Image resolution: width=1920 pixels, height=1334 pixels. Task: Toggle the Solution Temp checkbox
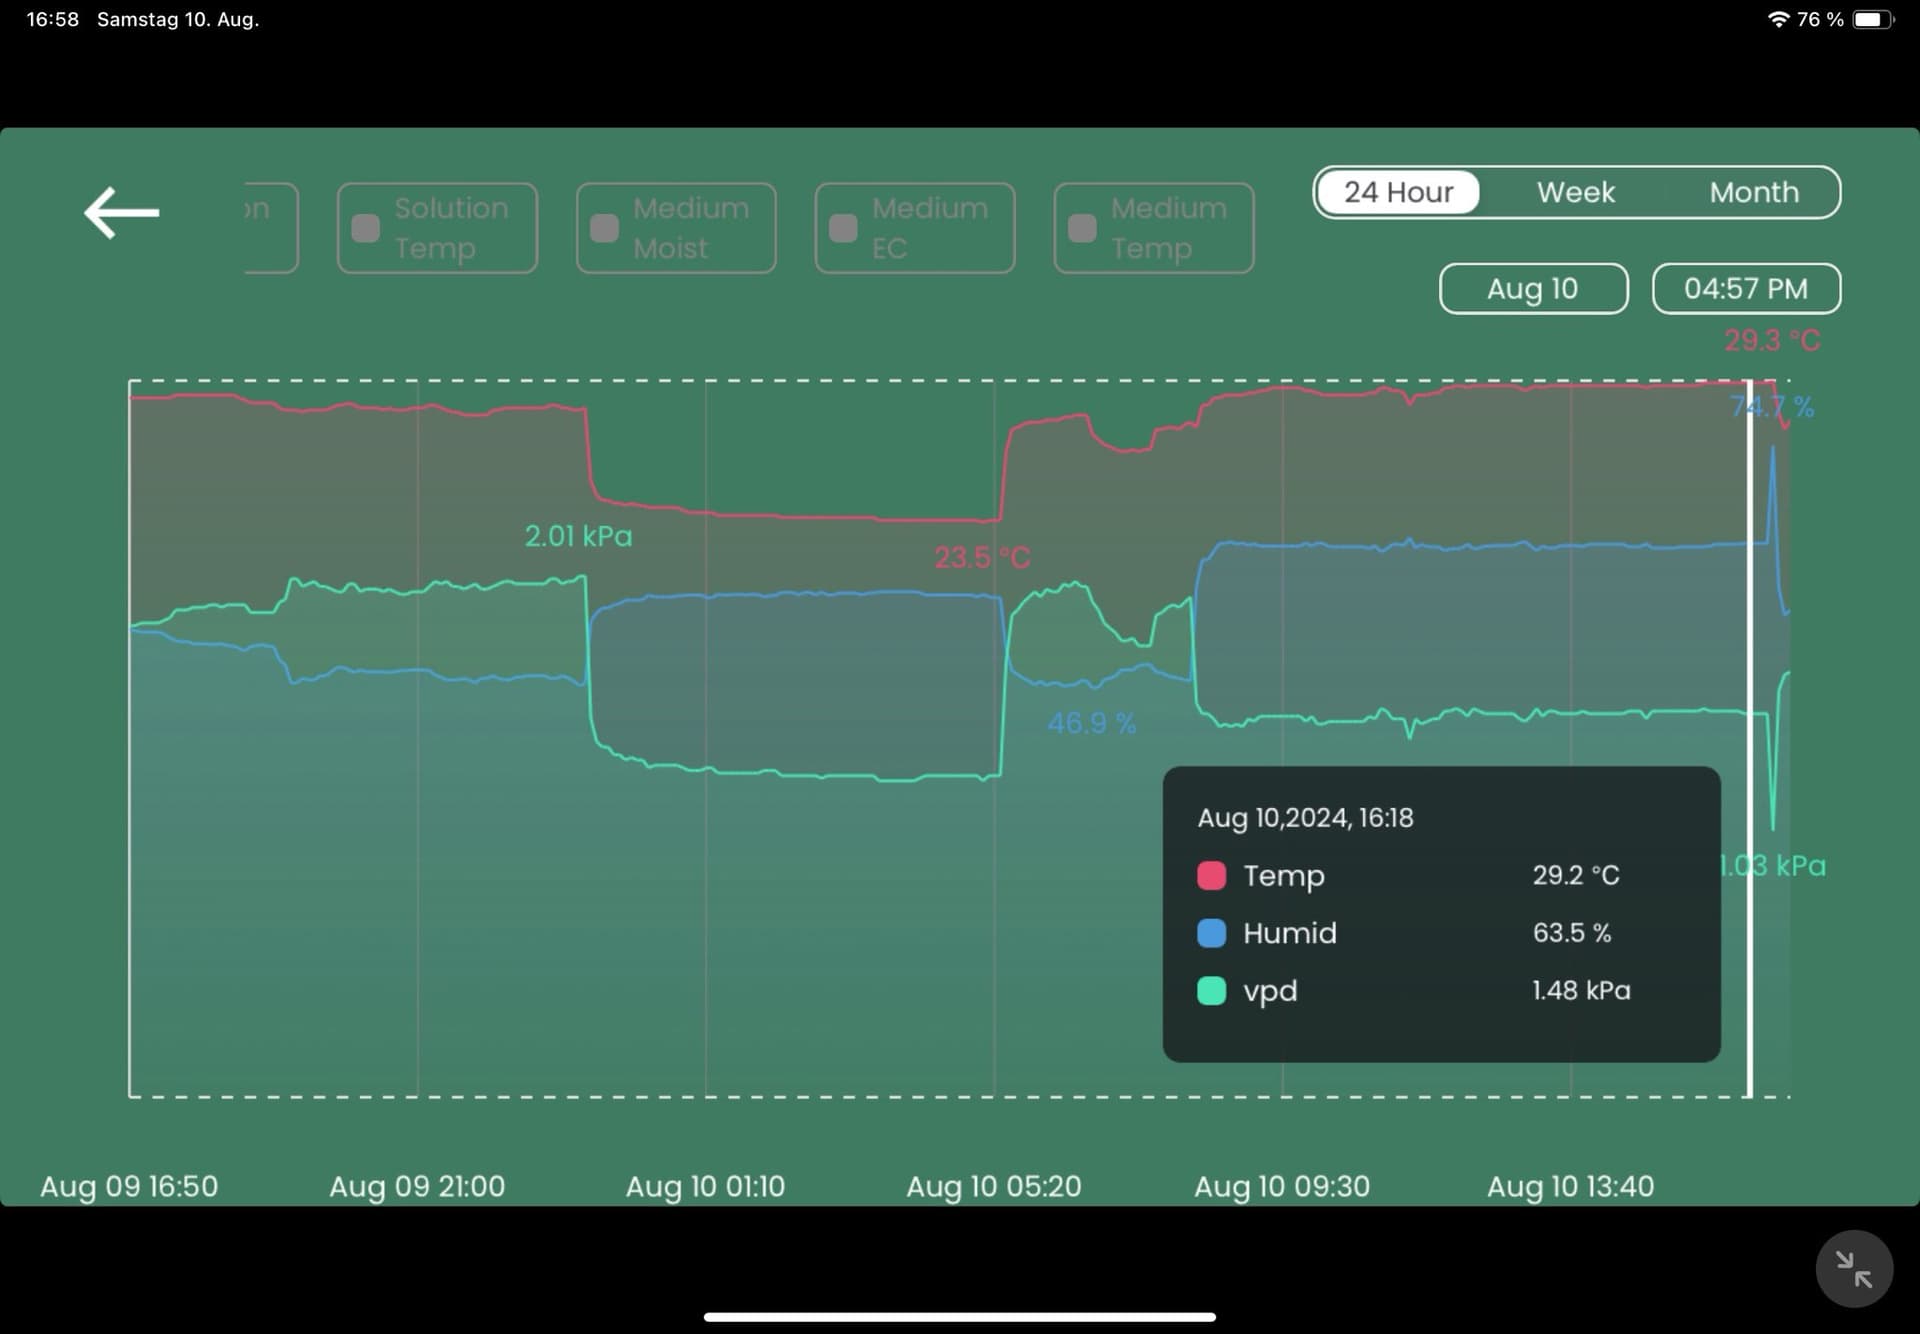pyautogui.click(x=366, y=228)
